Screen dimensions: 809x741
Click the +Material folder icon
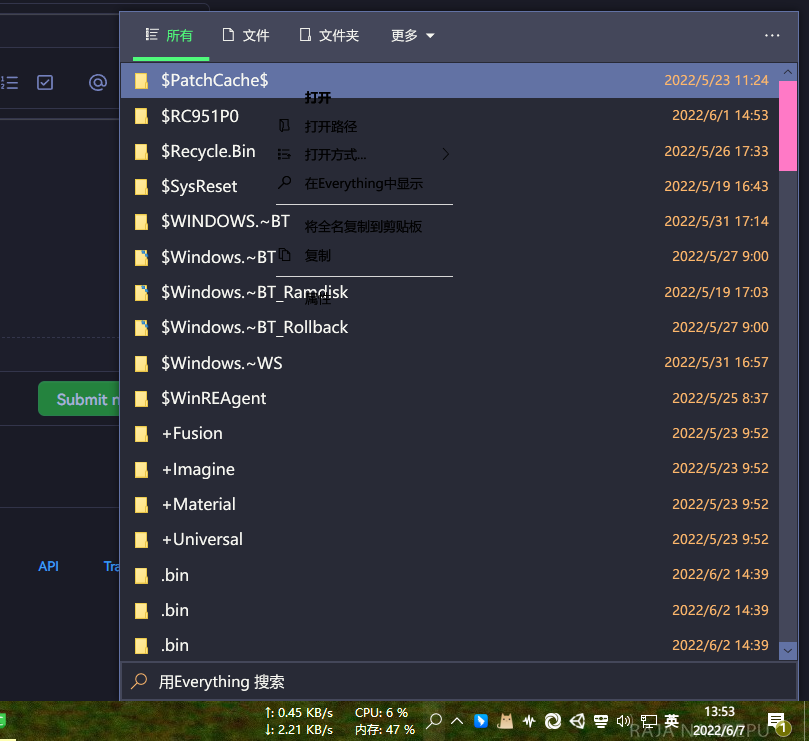click(141, 505)
